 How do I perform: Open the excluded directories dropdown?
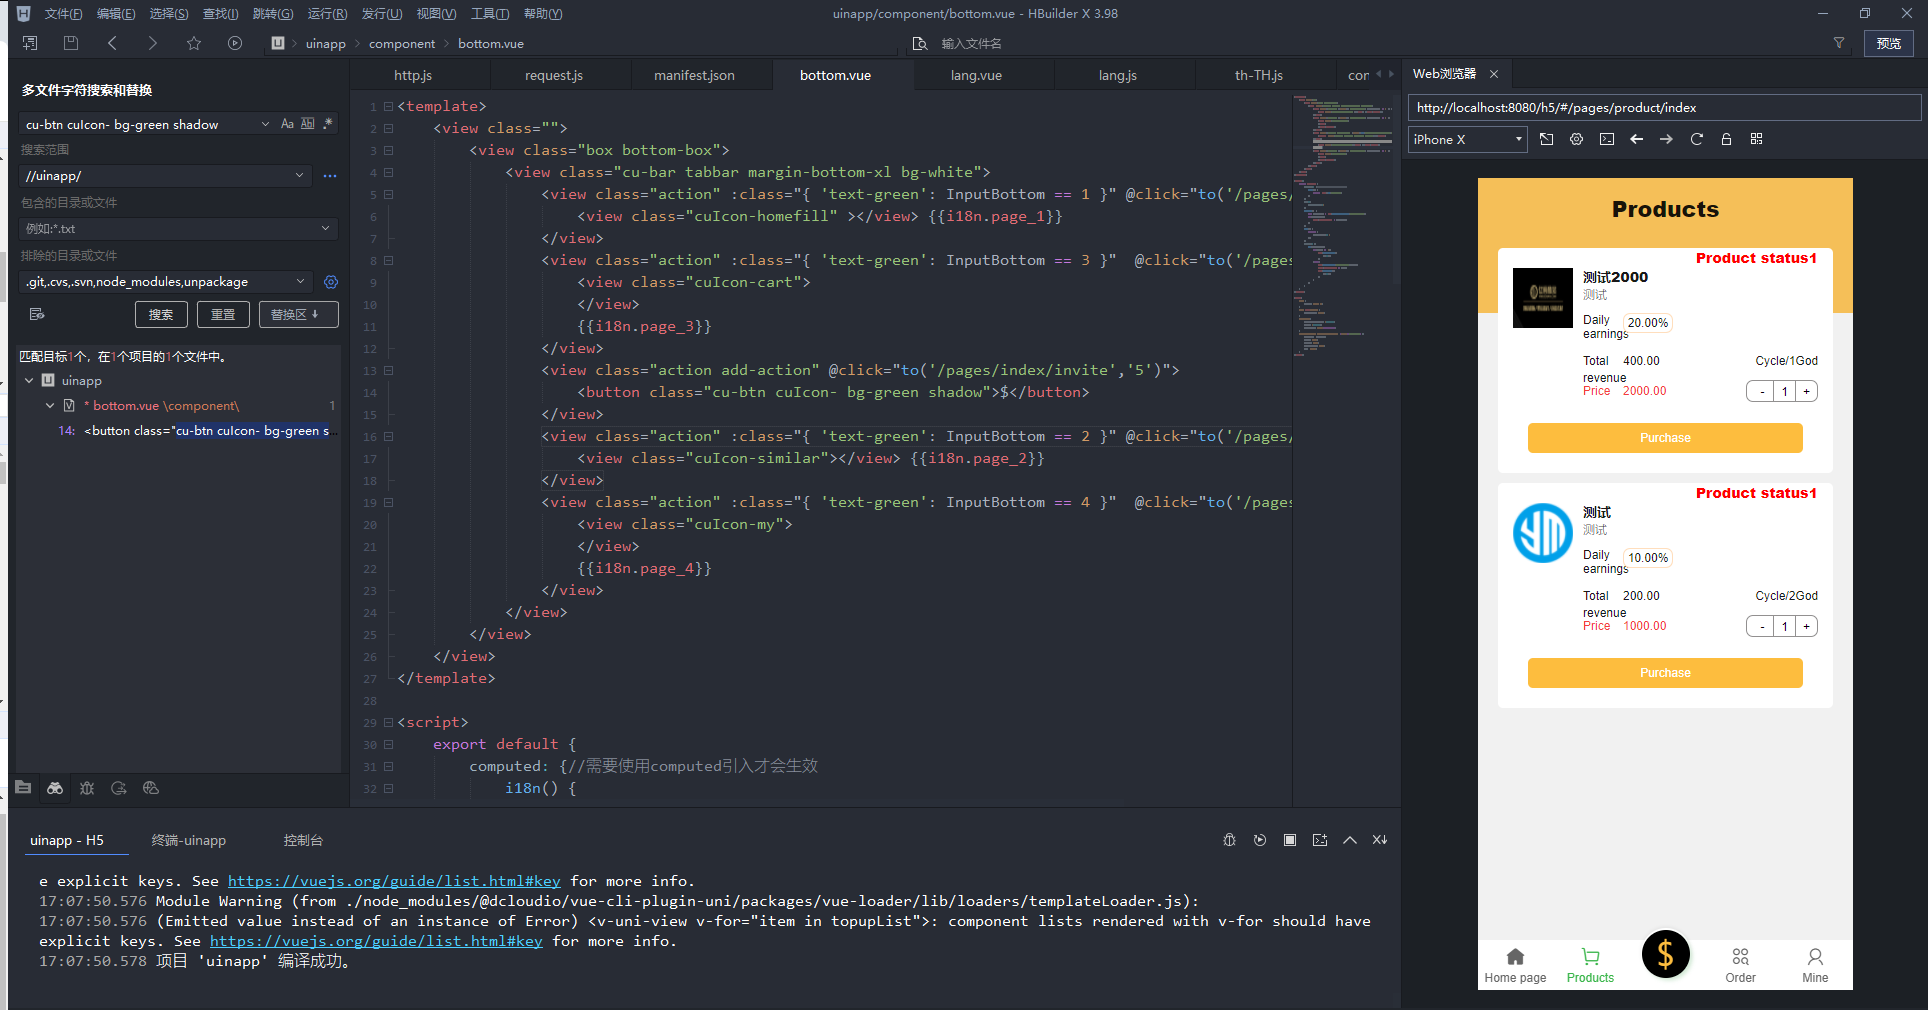point(300,281)
